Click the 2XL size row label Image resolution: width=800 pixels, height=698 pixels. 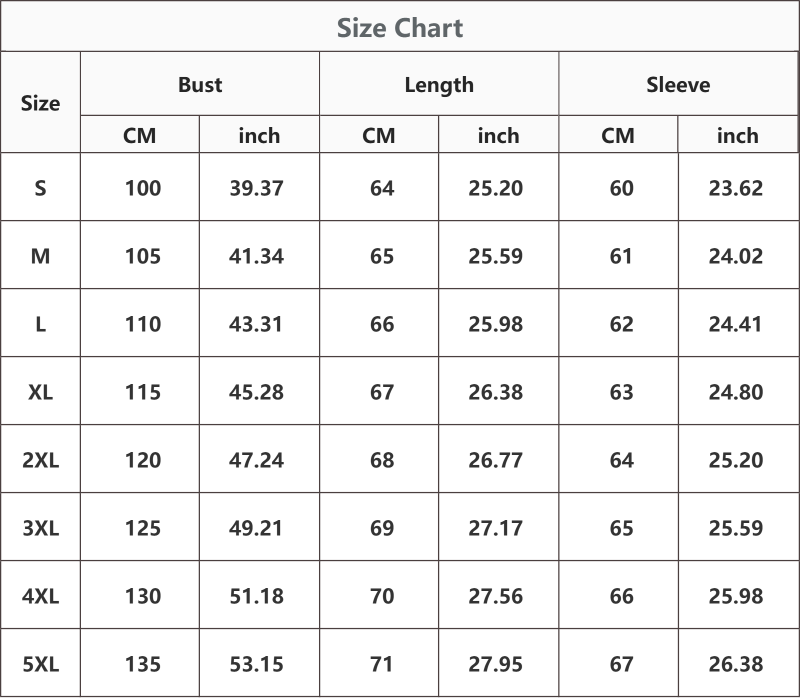click(40, 460)
